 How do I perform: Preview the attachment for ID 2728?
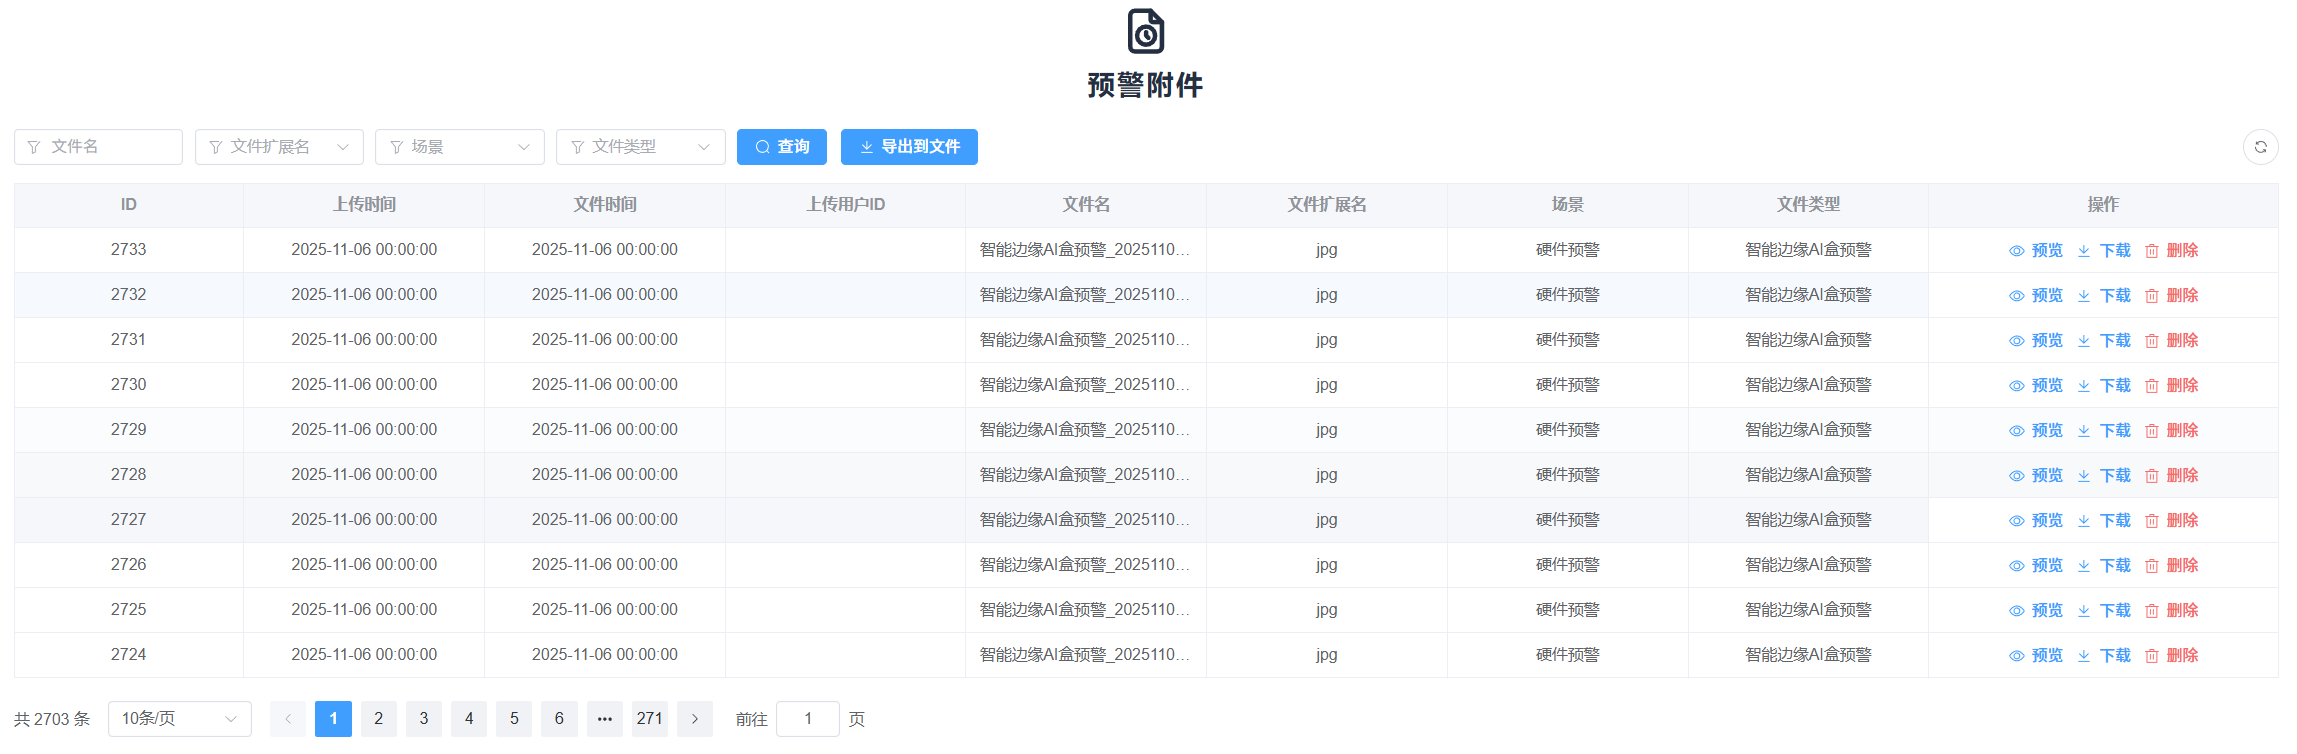pos(2036,475)
